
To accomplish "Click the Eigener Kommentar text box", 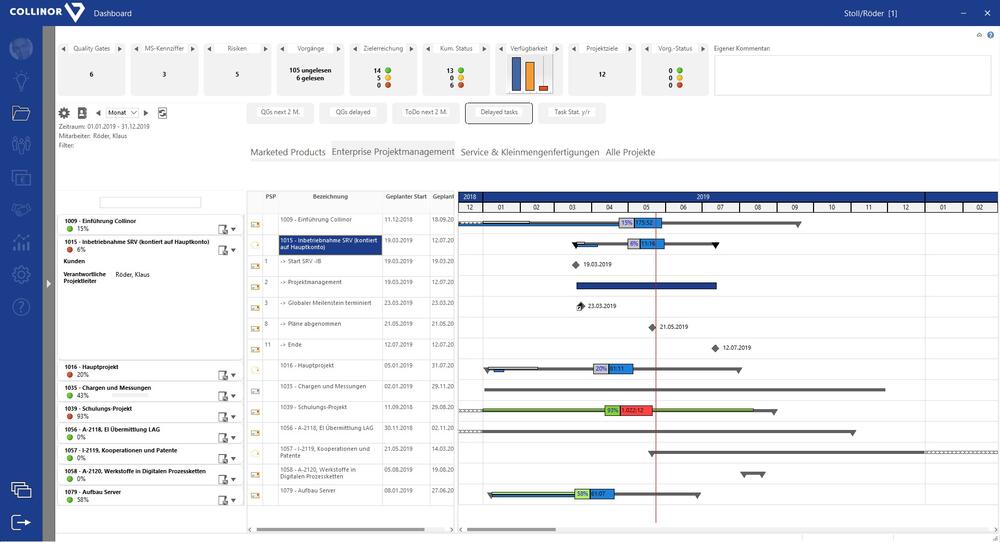I will (x=851, y=74).
